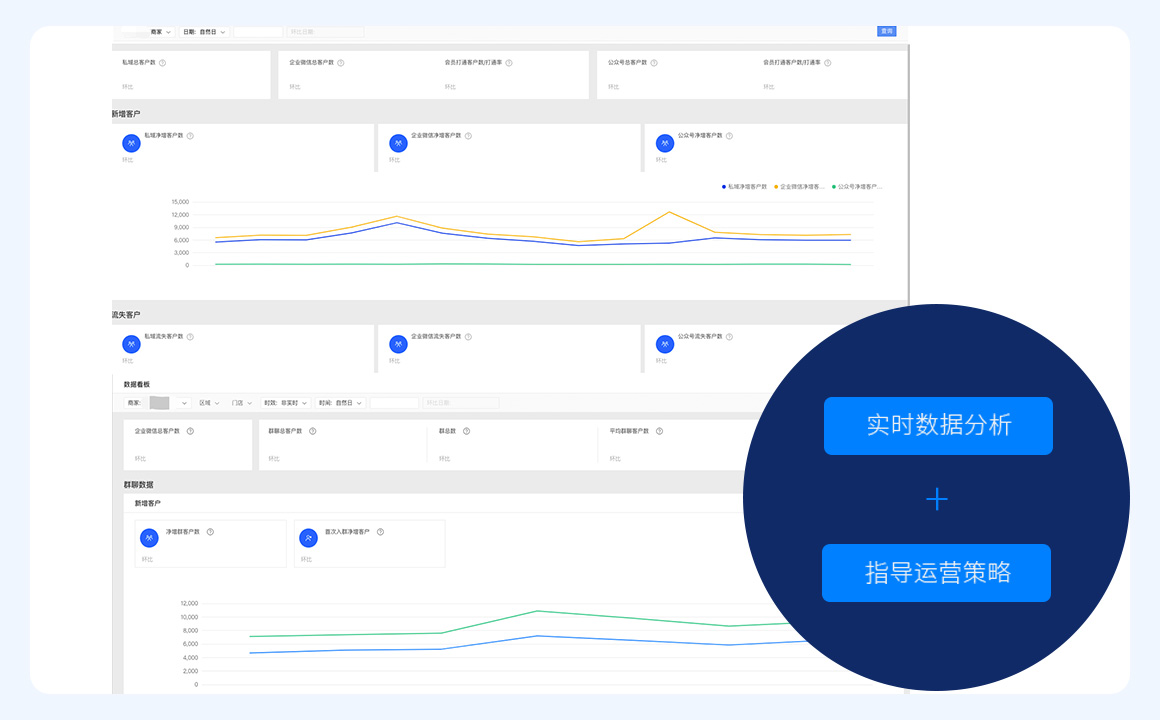Viewport: 1160px width, 720px height.
Task: Click the blue icon beside 私域净增客户数
Action: 130,144
